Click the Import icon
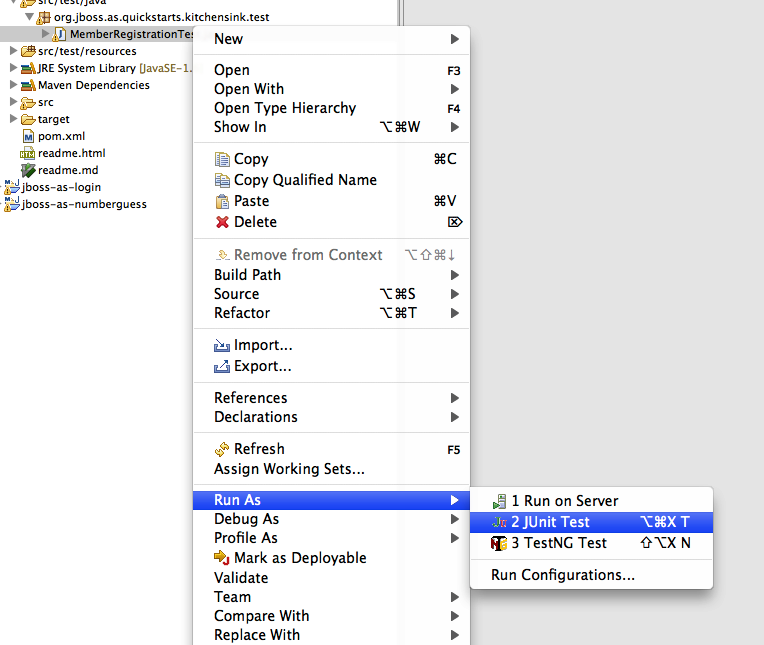 click(x=222, y=345)
